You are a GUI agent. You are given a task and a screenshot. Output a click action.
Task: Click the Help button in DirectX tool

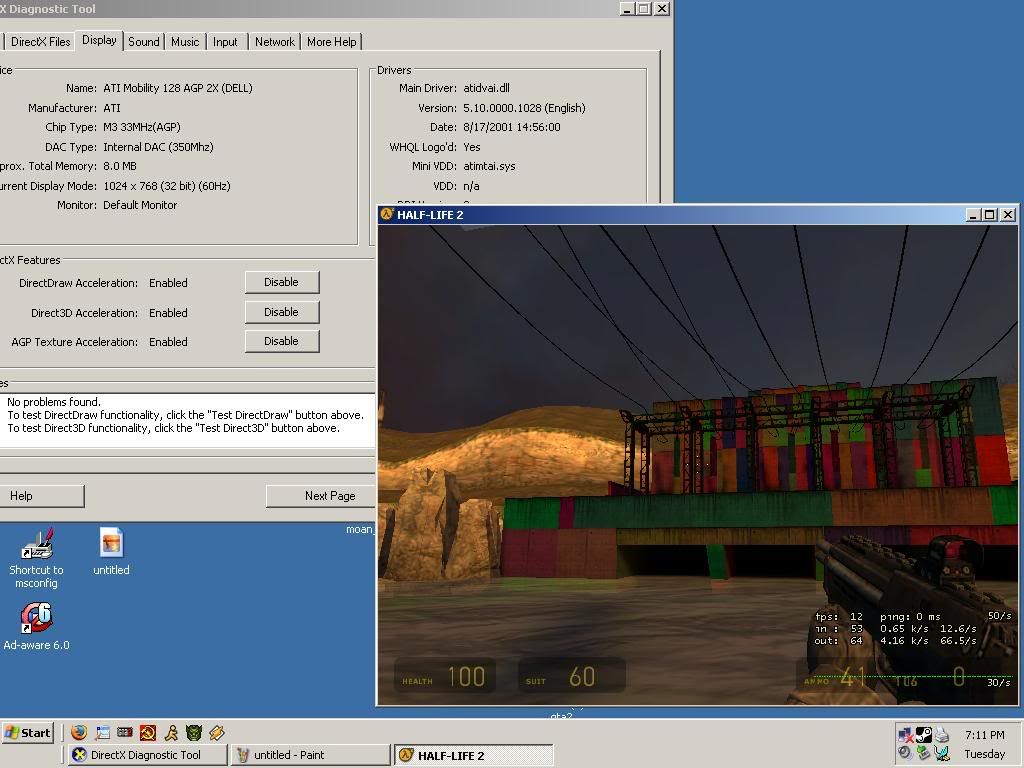40,496
